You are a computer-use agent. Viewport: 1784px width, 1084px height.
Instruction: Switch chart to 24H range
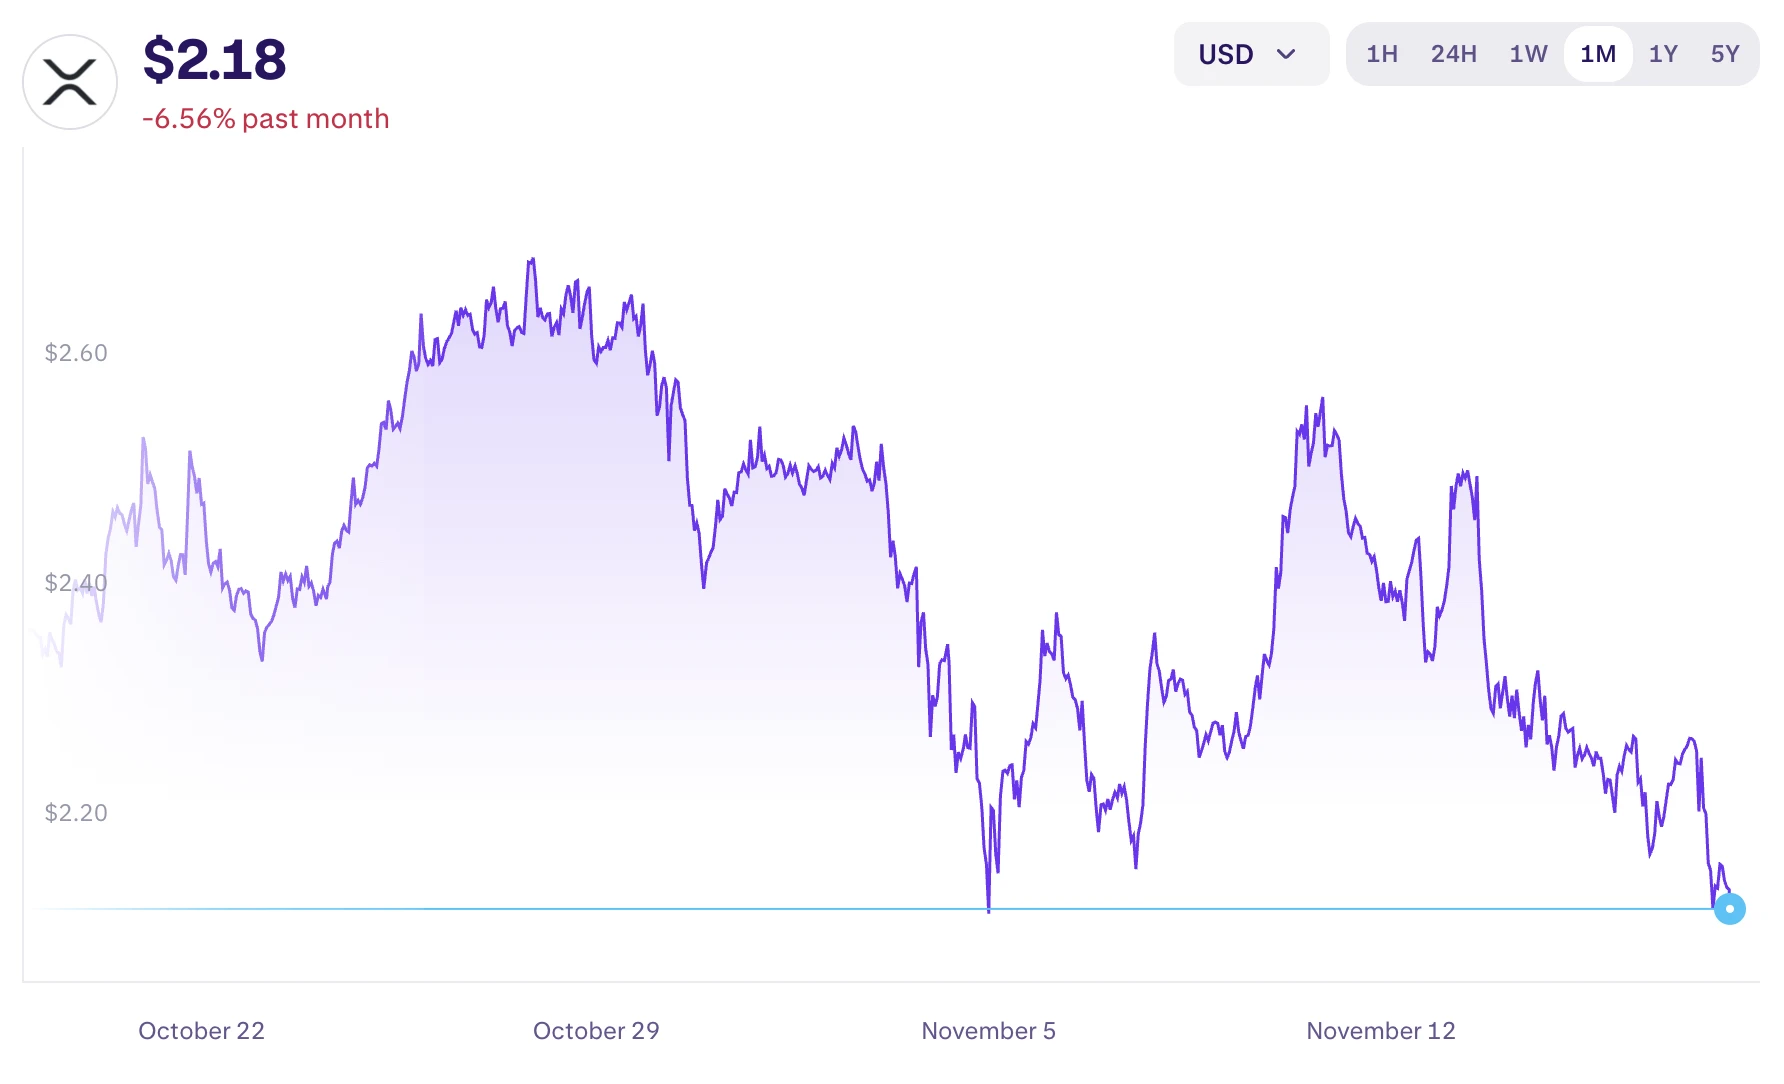(1453, 54)
